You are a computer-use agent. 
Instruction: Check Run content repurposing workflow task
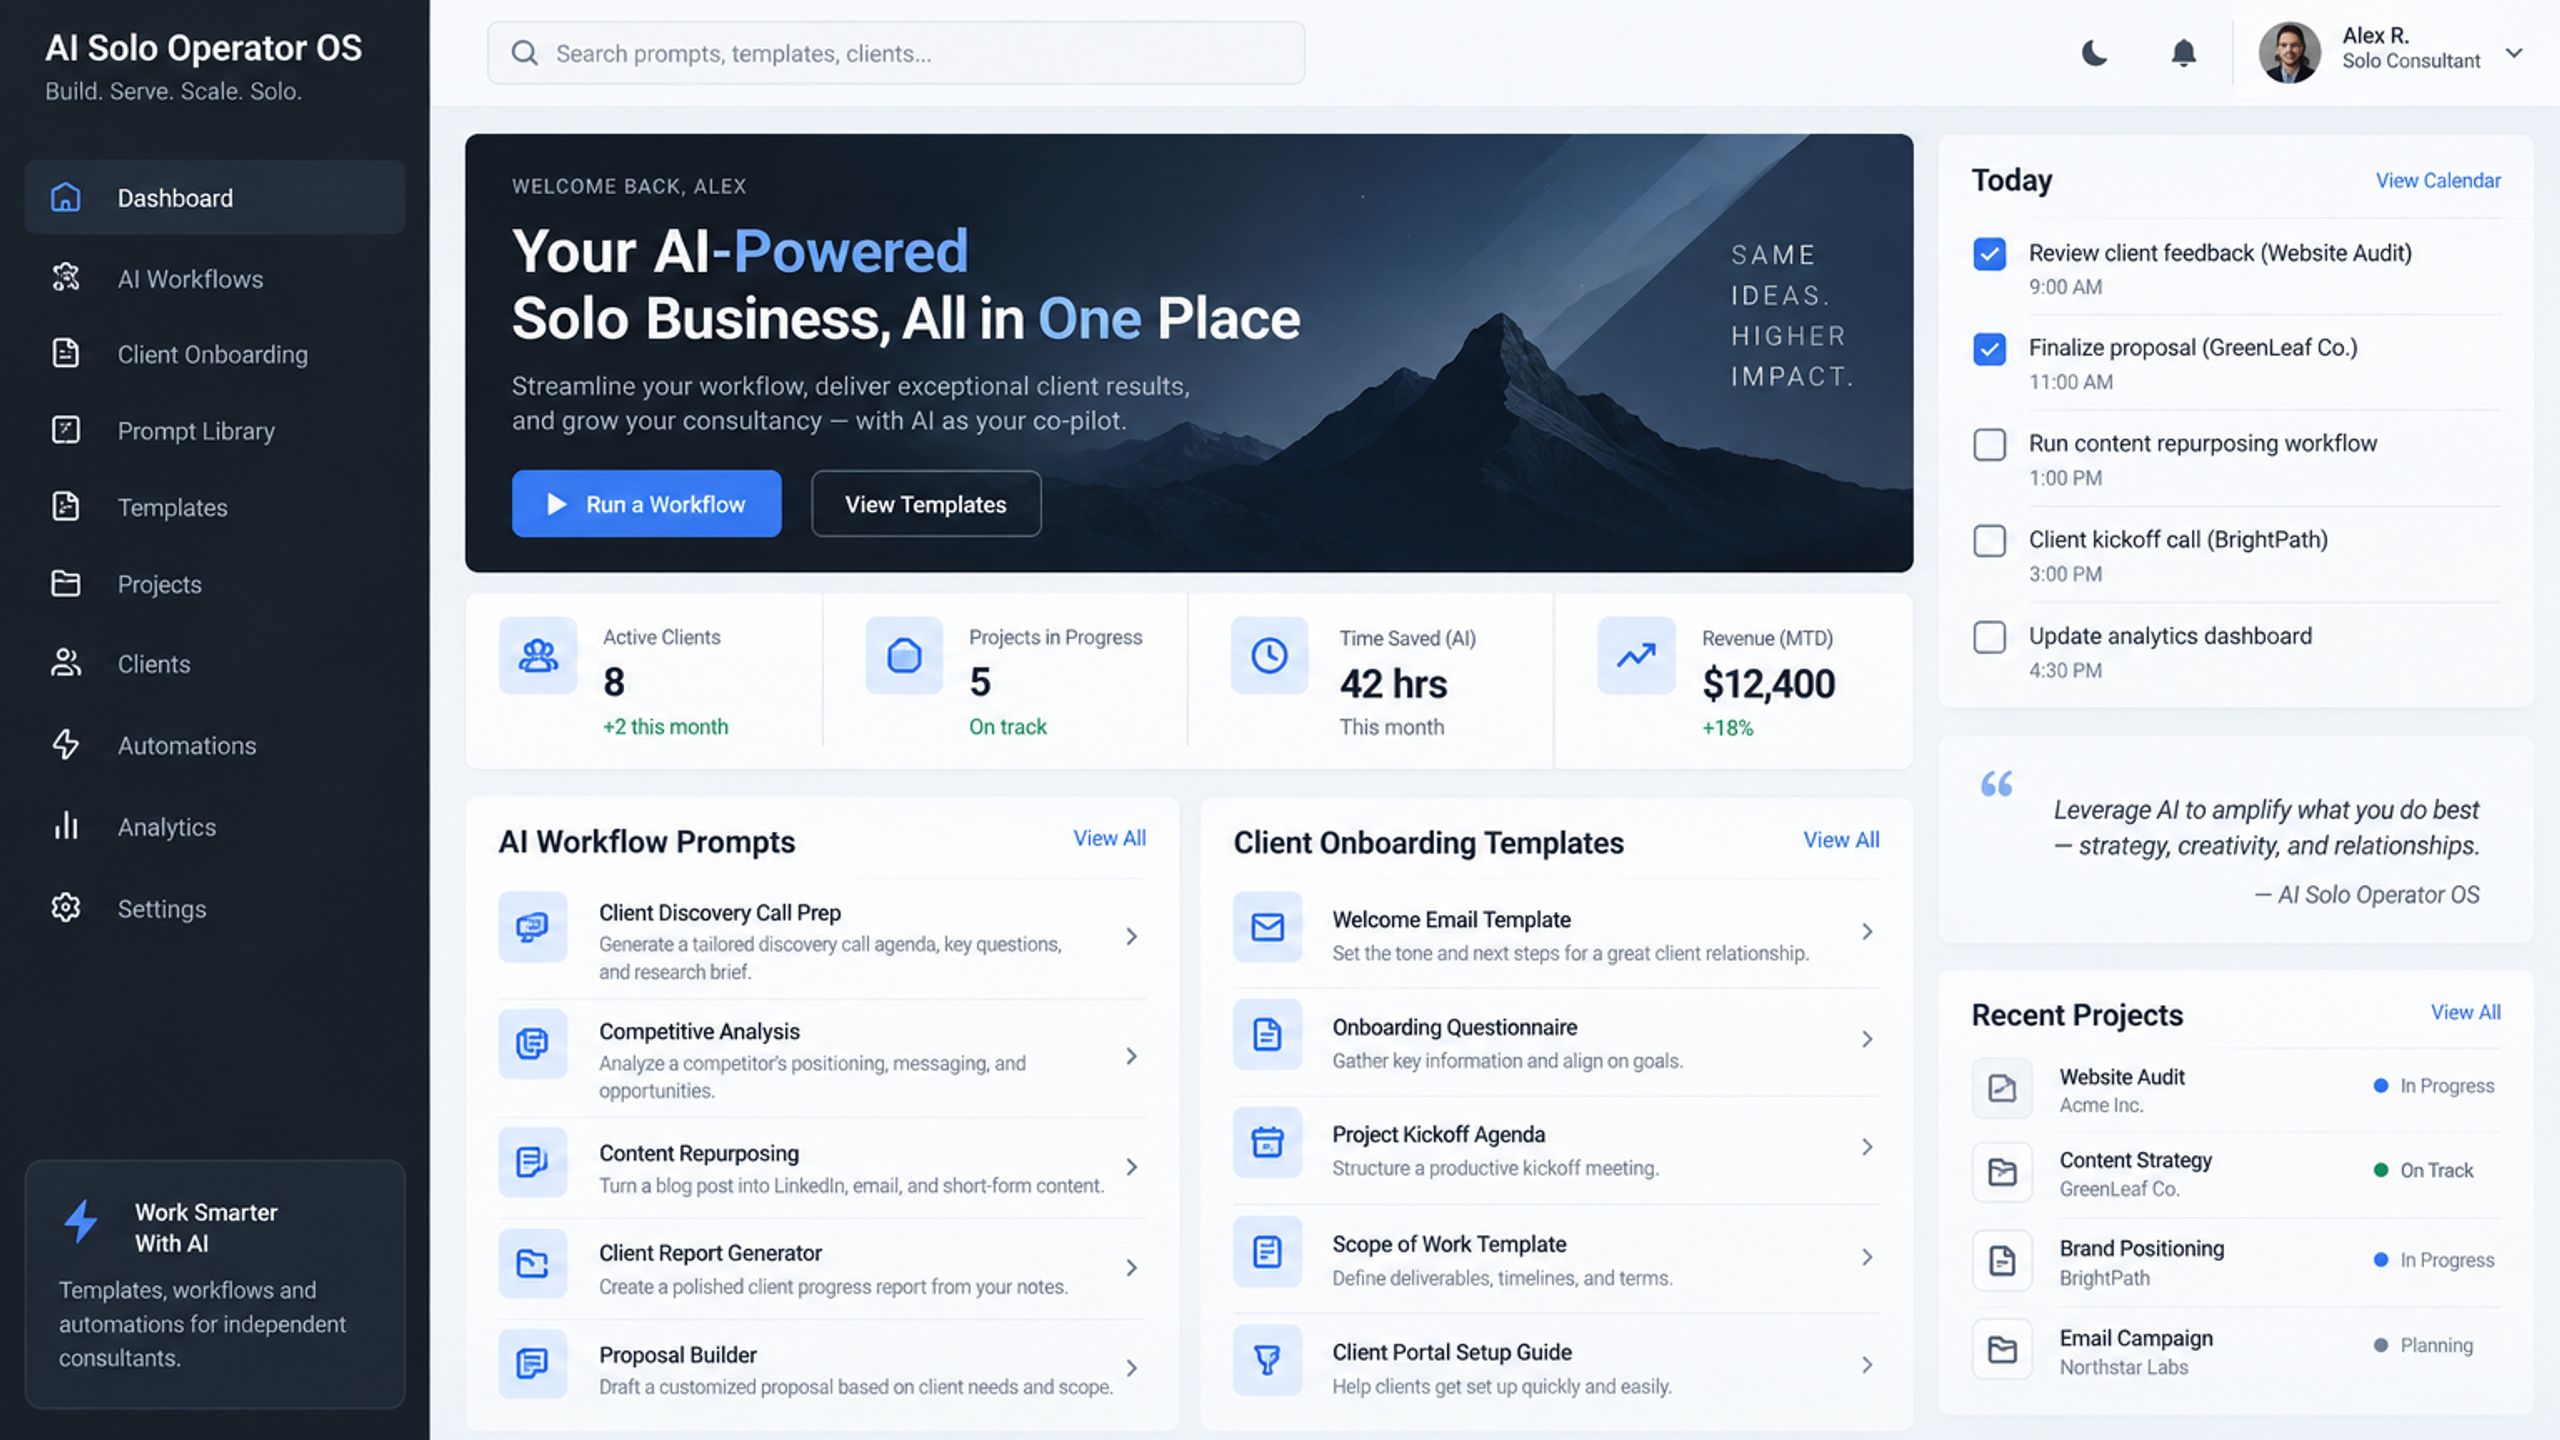click(1989, 445)
